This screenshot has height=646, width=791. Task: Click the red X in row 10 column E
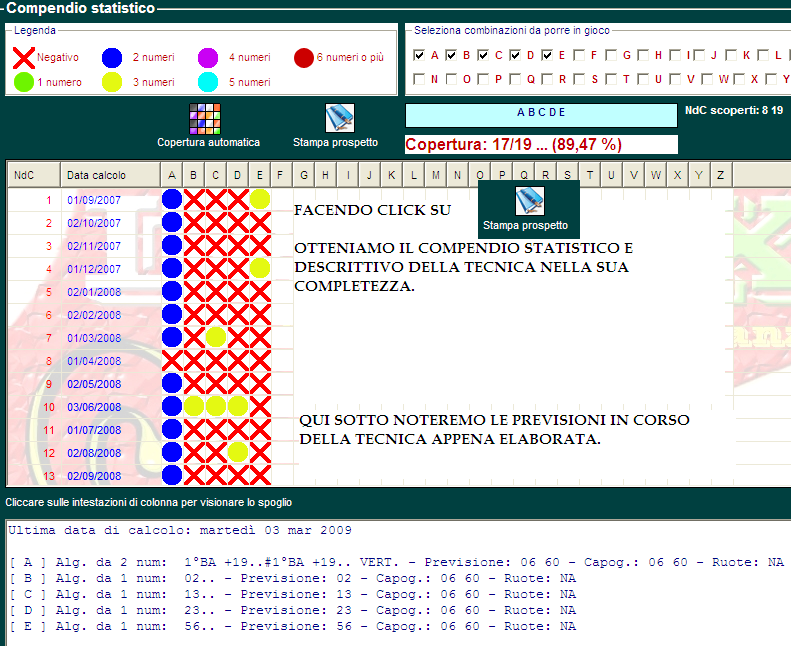(260, 406)
